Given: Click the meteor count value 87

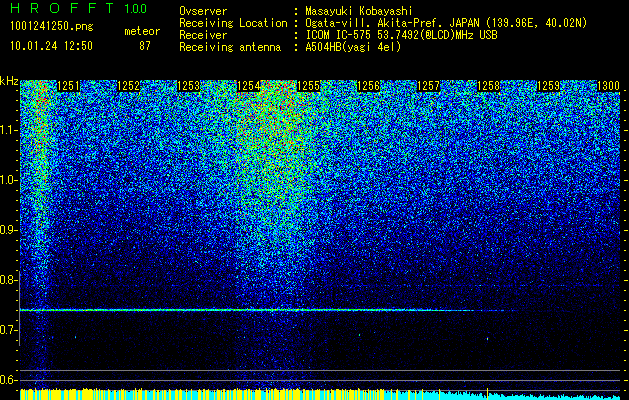Looking at the screenshot, I should tap(145, 46).
